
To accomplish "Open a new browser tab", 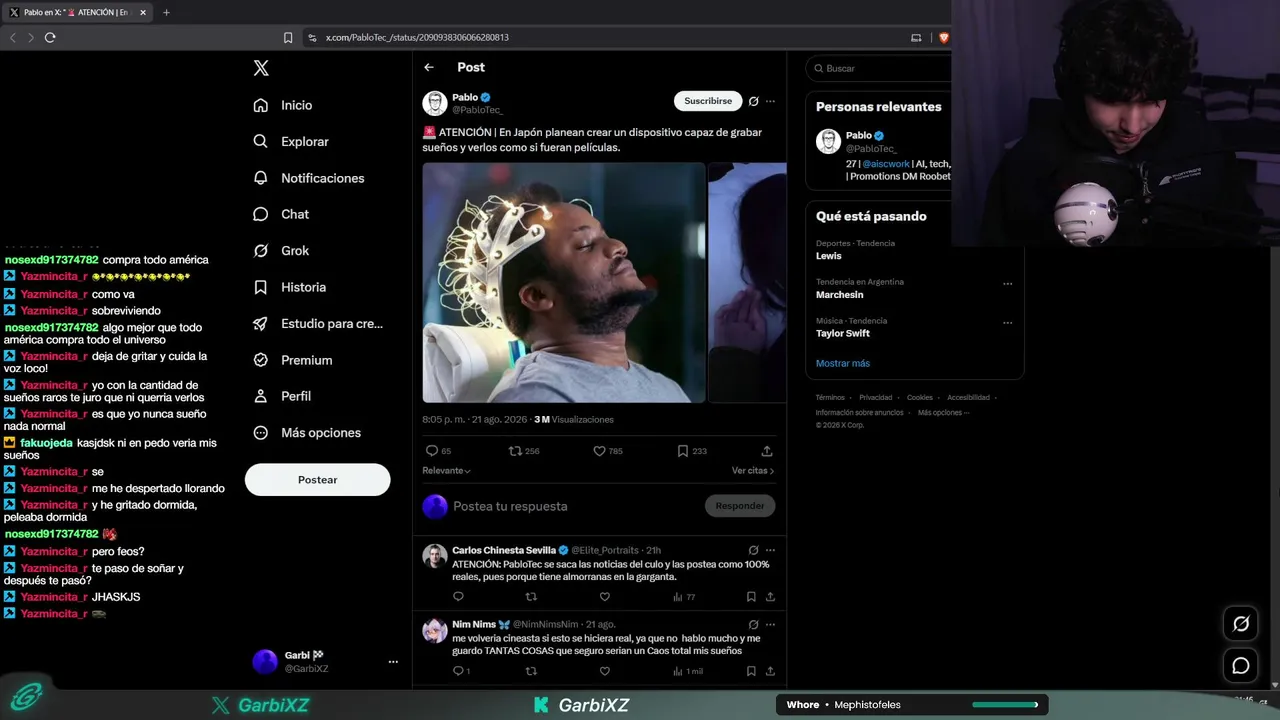I will pyautogui.click(x=166, y=12).
